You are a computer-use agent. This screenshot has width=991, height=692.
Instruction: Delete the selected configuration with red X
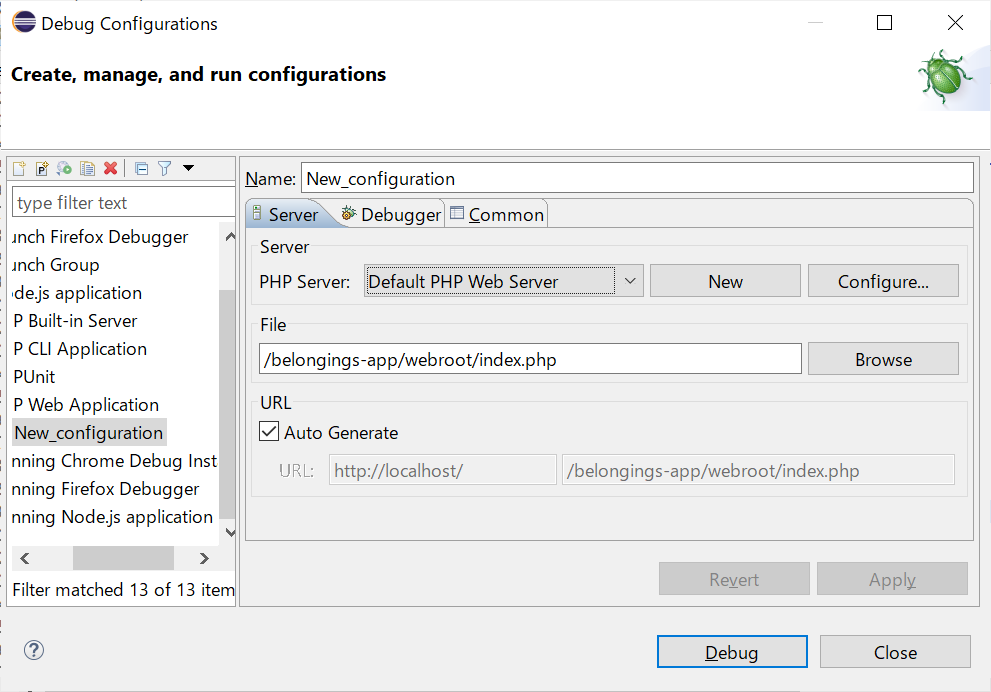click(111, 169)
